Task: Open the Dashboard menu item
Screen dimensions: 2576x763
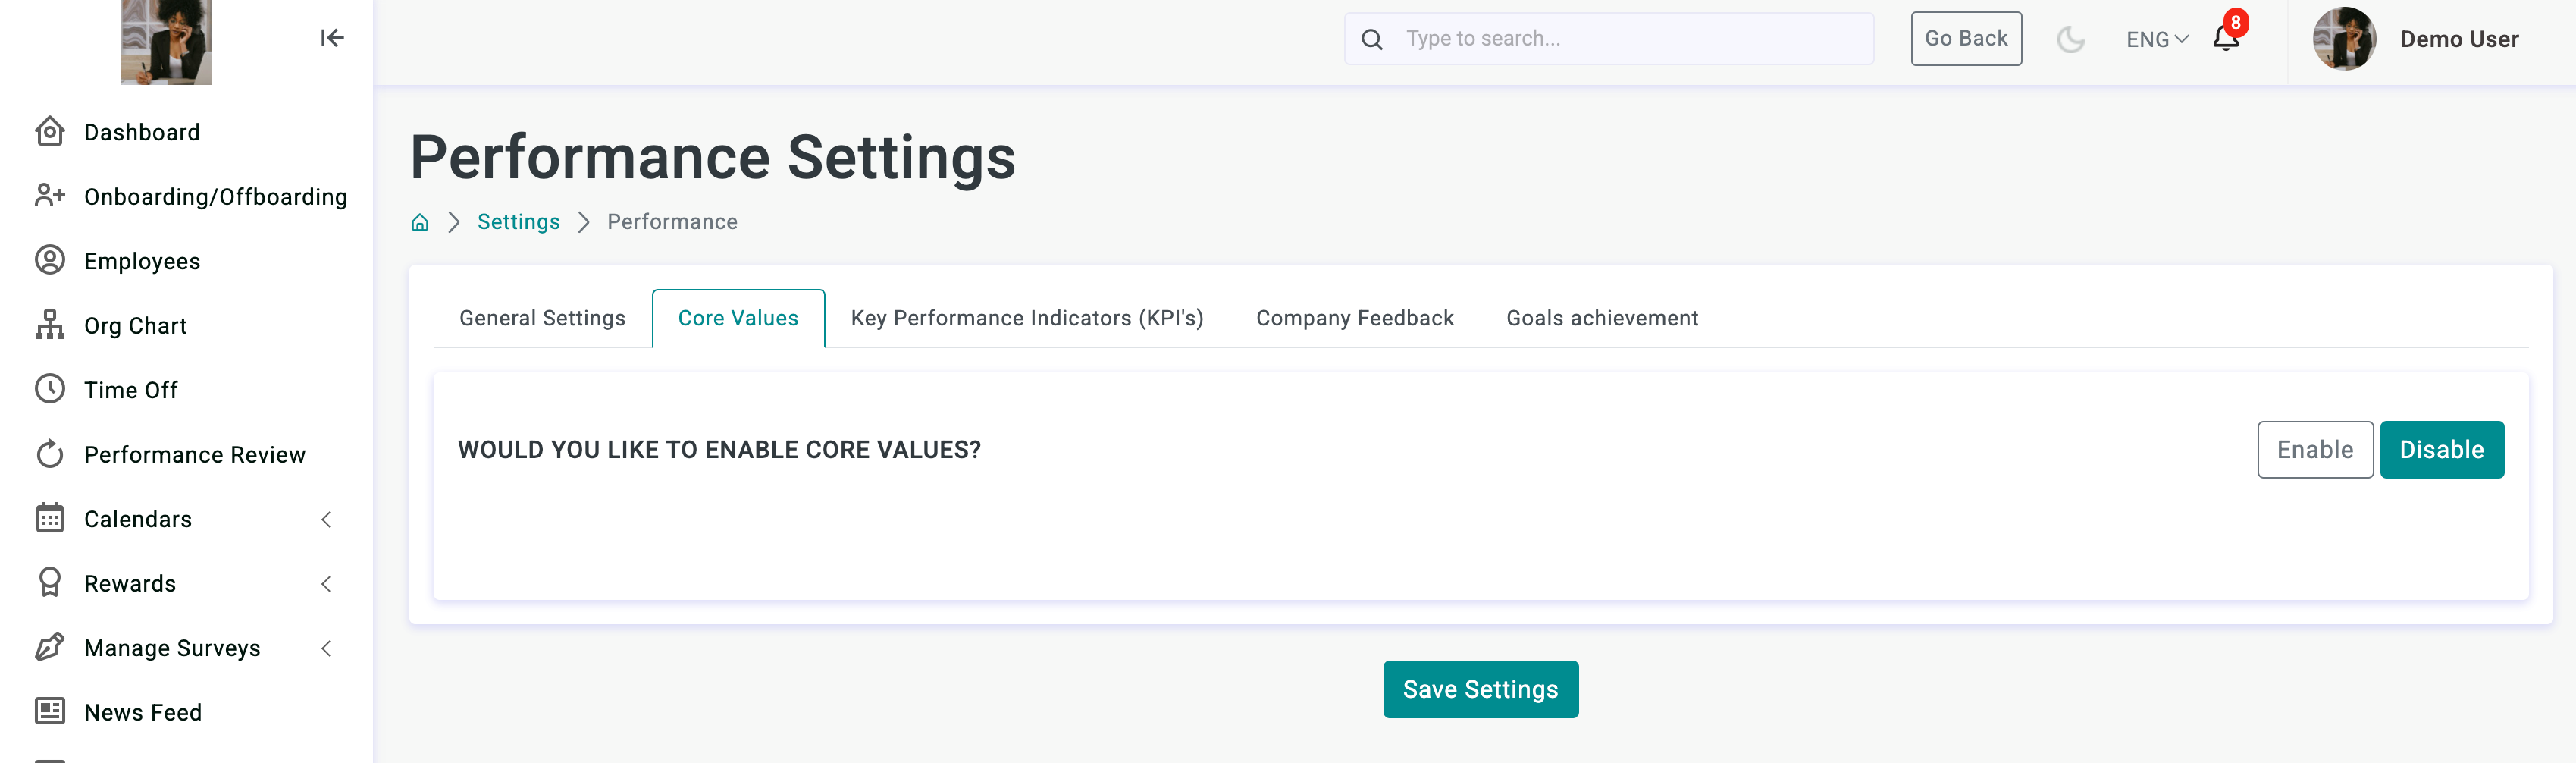Action: (x=142, y=132)
